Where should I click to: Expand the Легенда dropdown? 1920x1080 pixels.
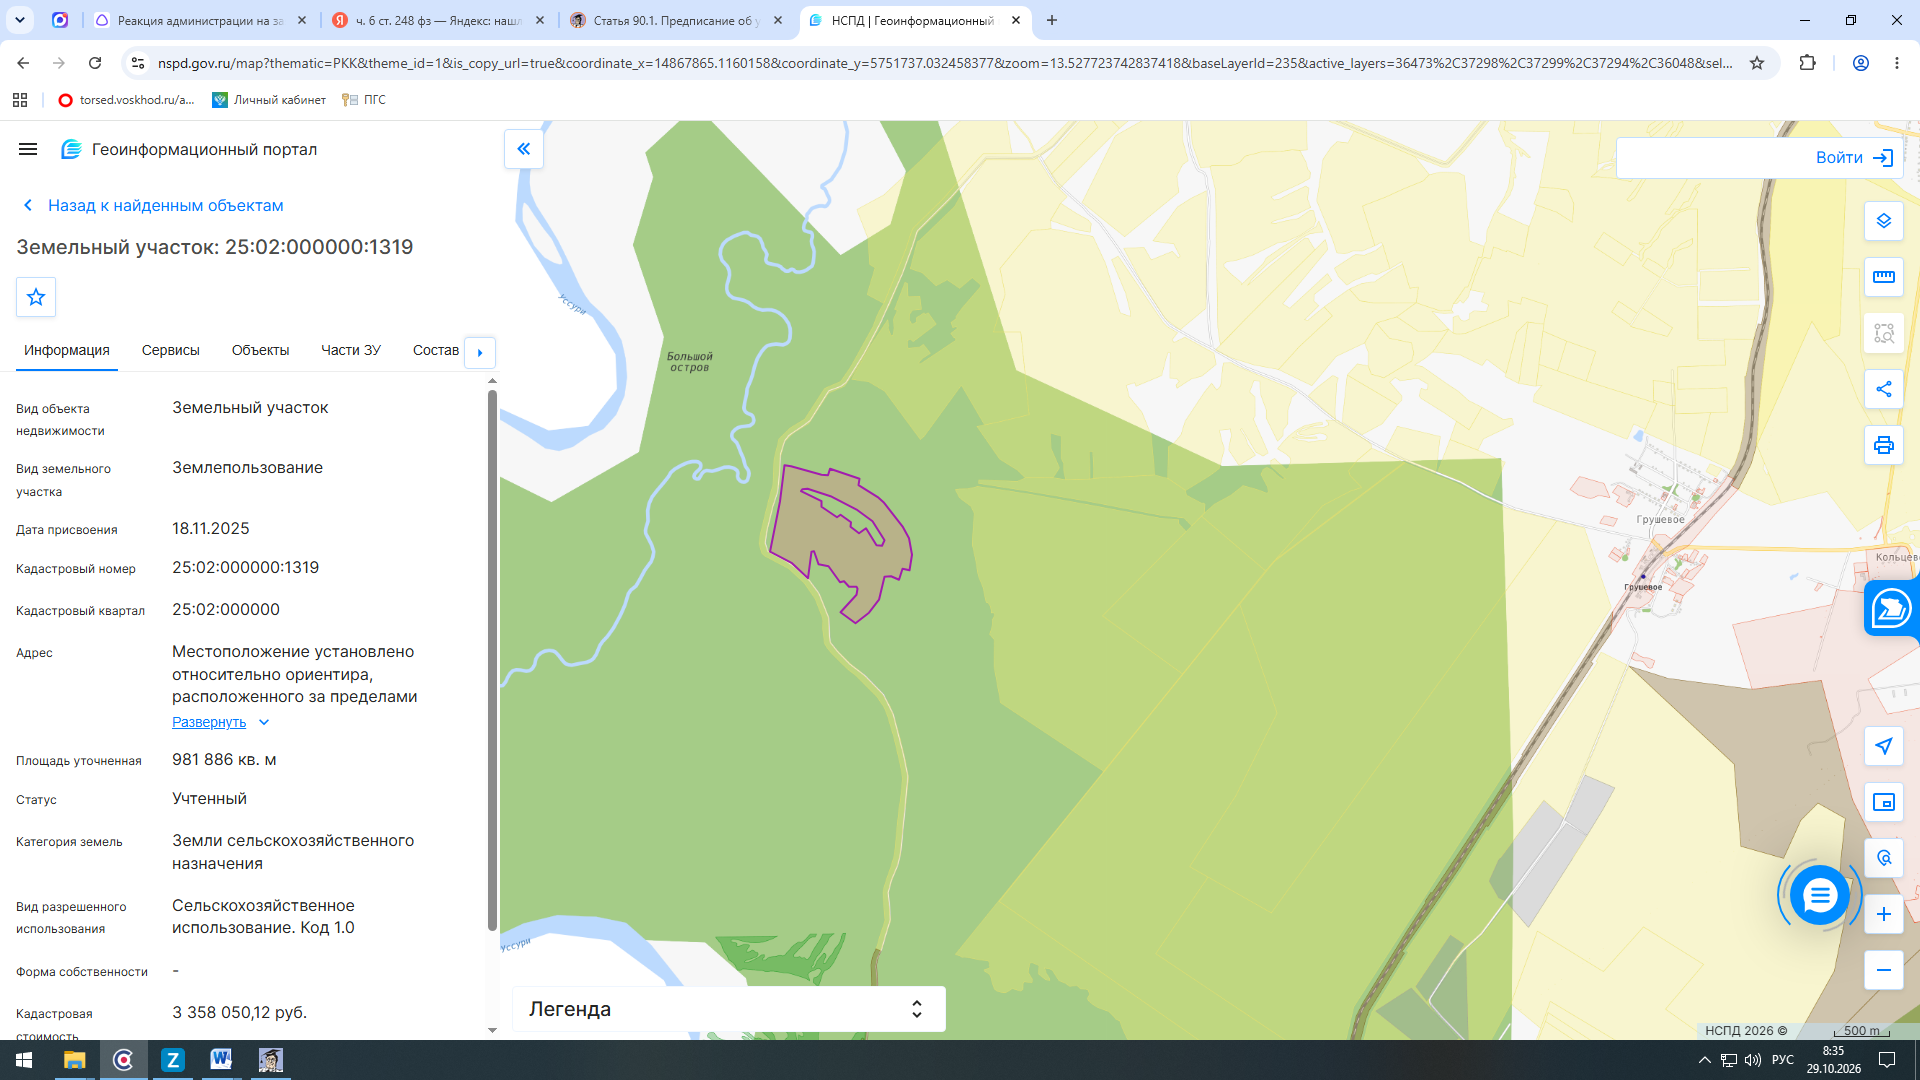click(x=728, y=1009)
